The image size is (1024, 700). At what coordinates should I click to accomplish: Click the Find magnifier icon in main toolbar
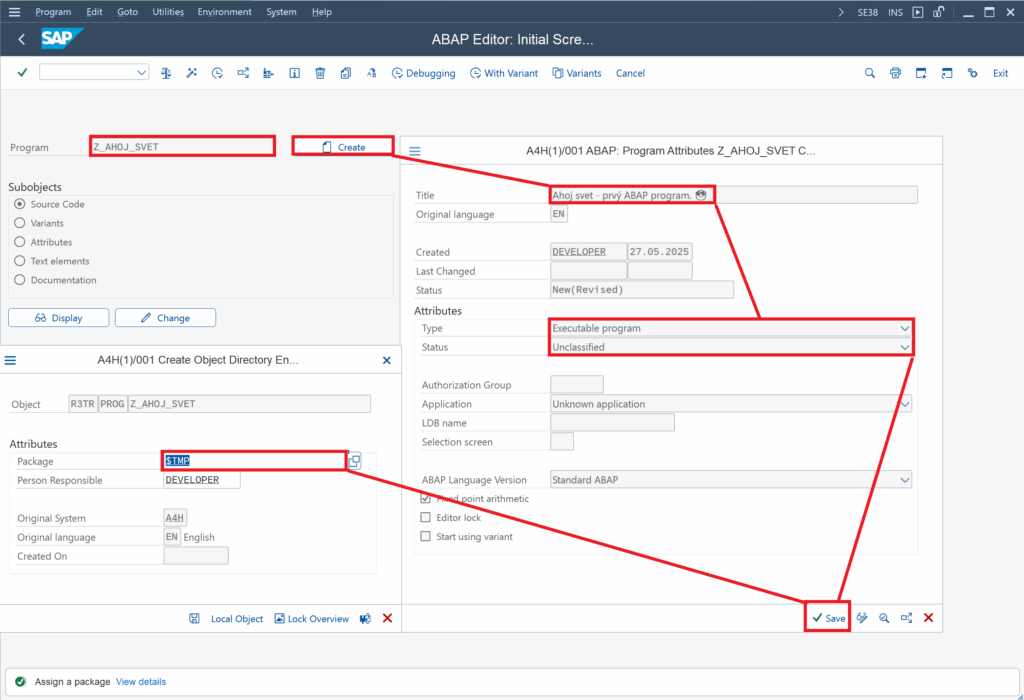870,73
